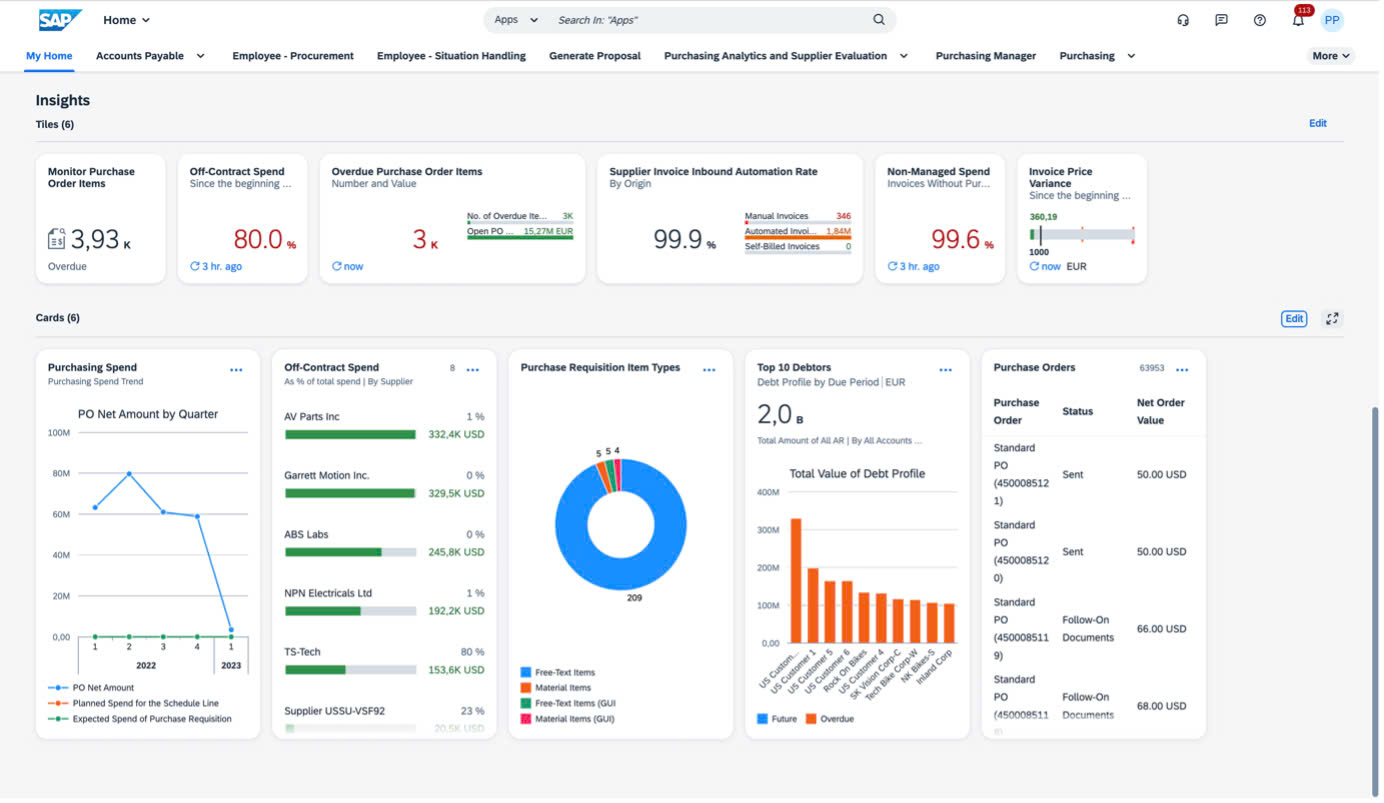The height and width of the screenshot is (803, 1384).
Task: Open the PP user profile avatar
Action: [x=1332, y=19]
